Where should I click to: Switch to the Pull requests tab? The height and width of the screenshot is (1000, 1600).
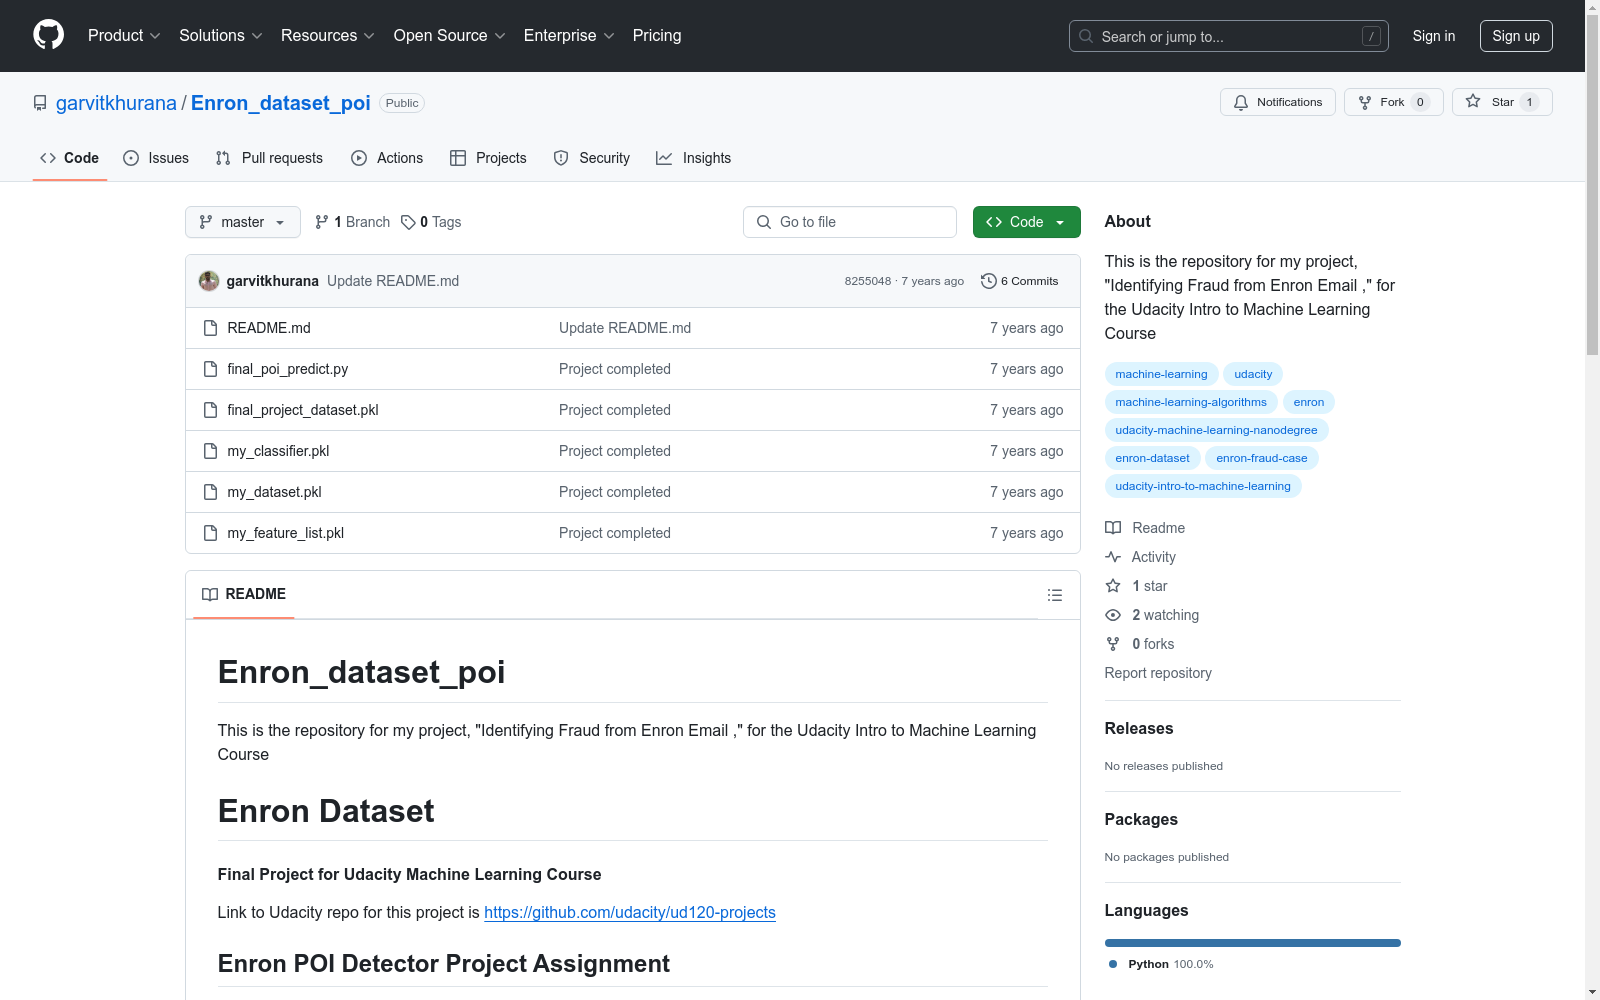coord(269,158)
